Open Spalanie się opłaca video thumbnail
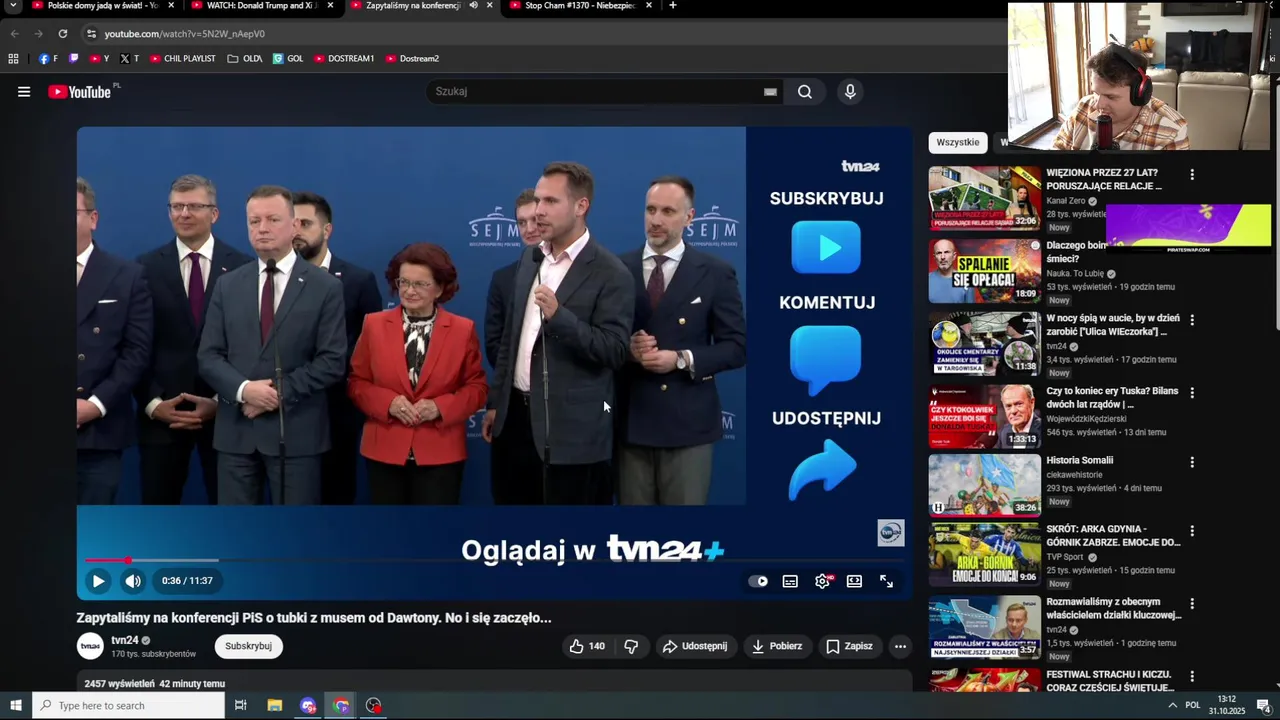Viewport: 1280px width, 720px height. click(985, 271)
